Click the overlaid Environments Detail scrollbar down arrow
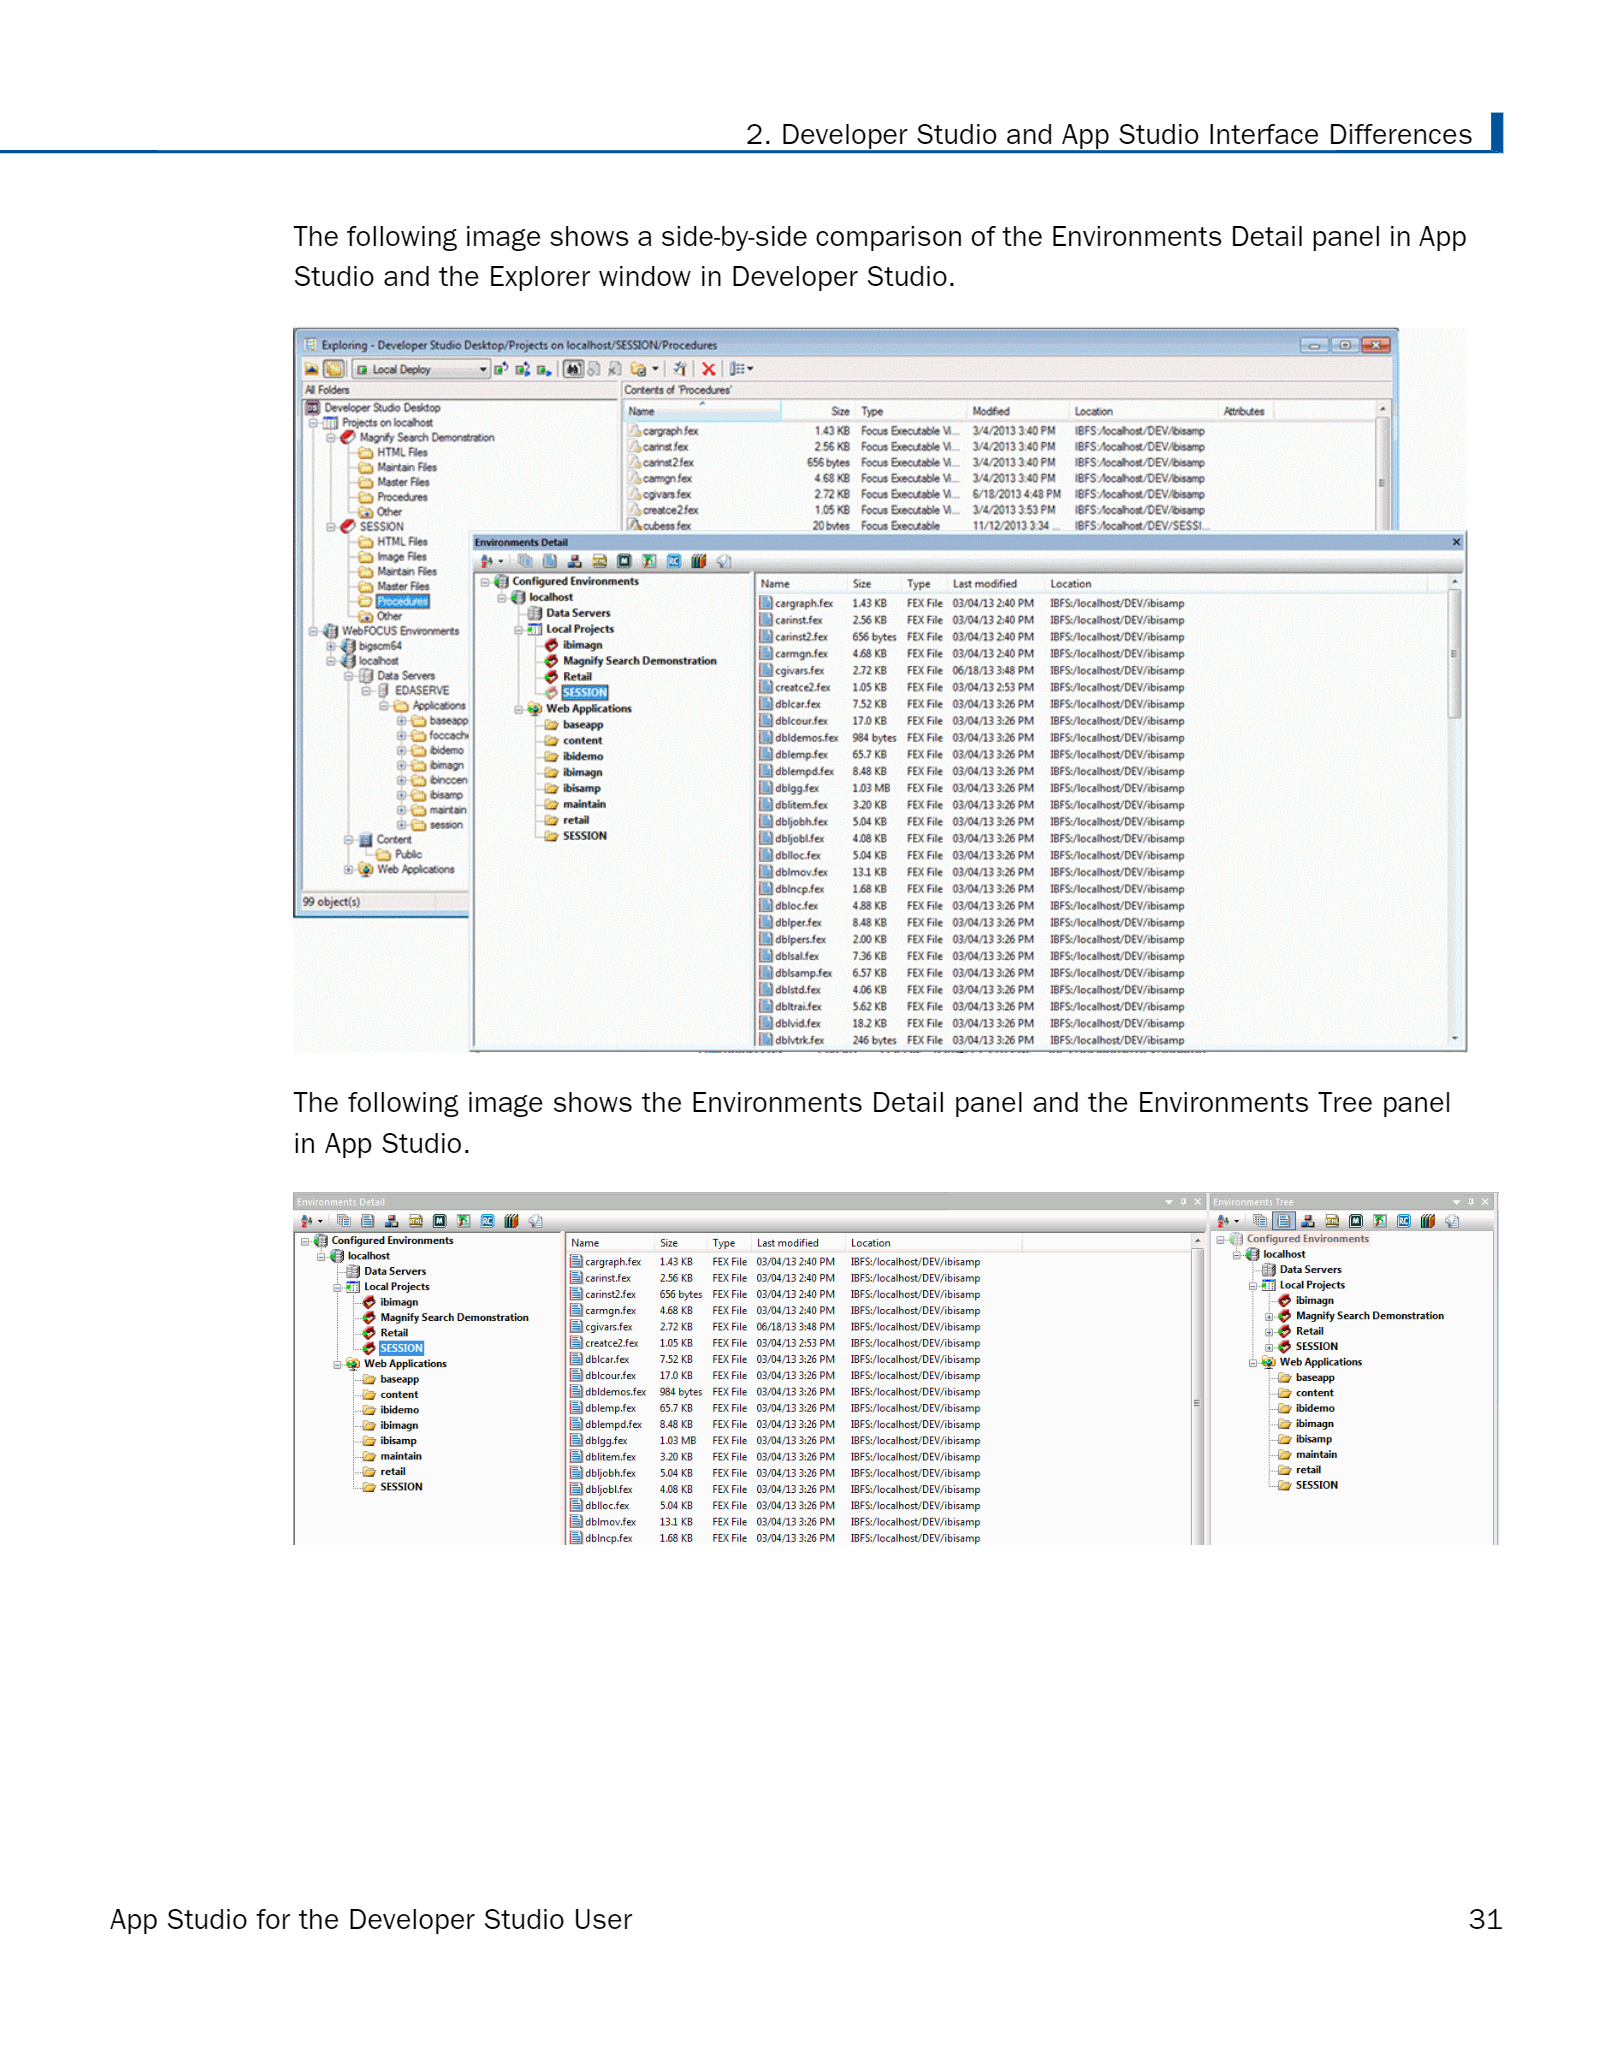 pos(1455,1039)
